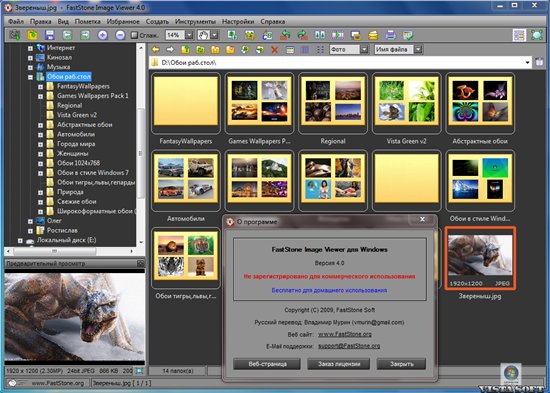Screen dimensions: 550x393
Task: Click the Open file folder icon
Action: (x=32, y=35)
